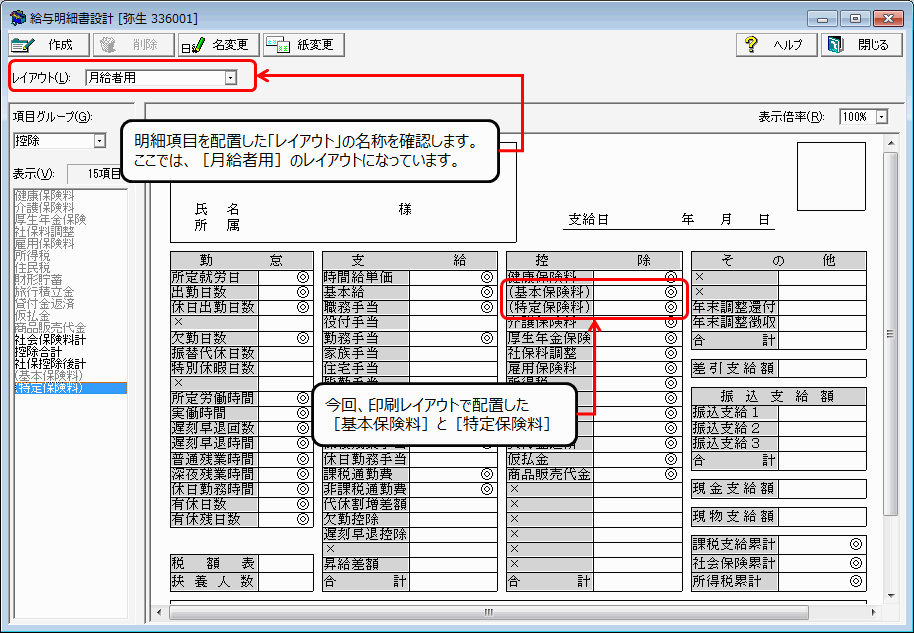Click the 作成 (Create) toolbar button

point(47,45)
